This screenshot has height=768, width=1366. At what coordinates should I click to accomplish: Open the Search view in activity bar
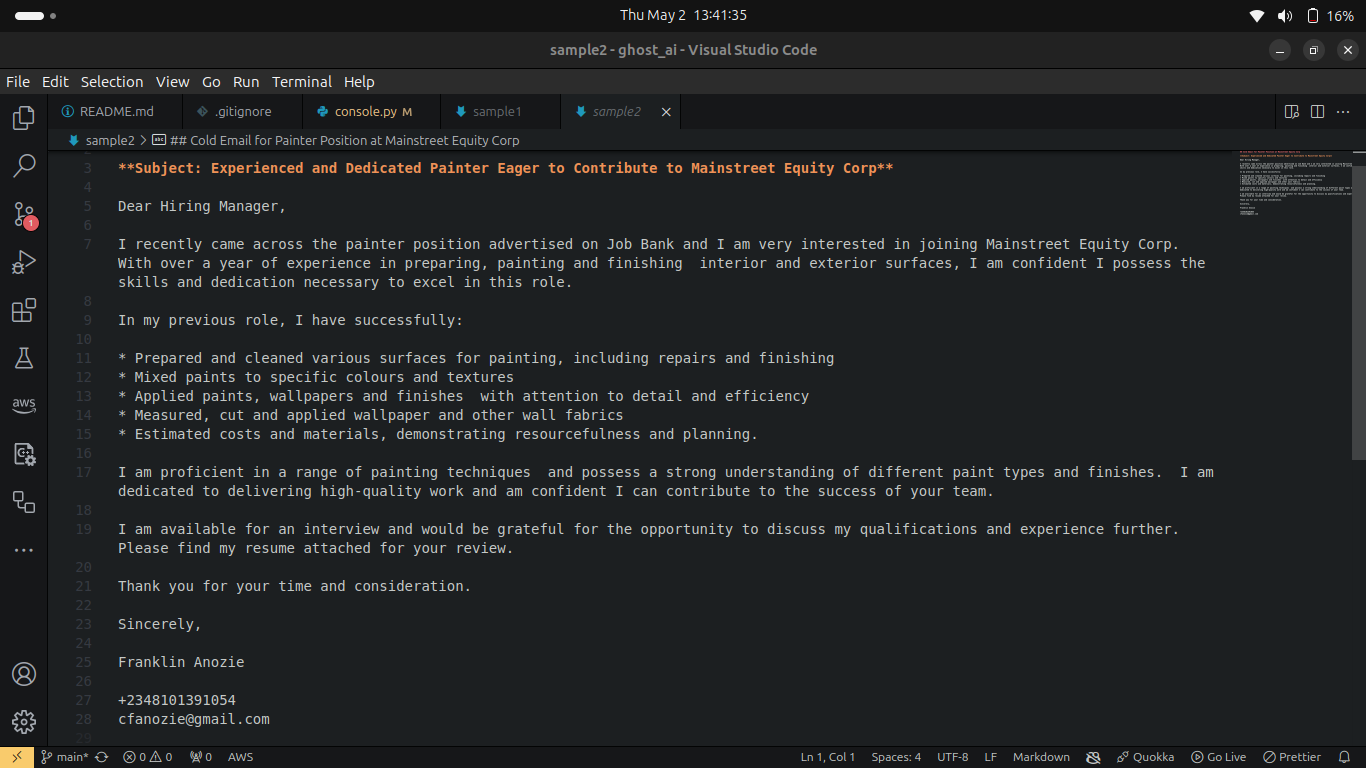pos(24,166)
